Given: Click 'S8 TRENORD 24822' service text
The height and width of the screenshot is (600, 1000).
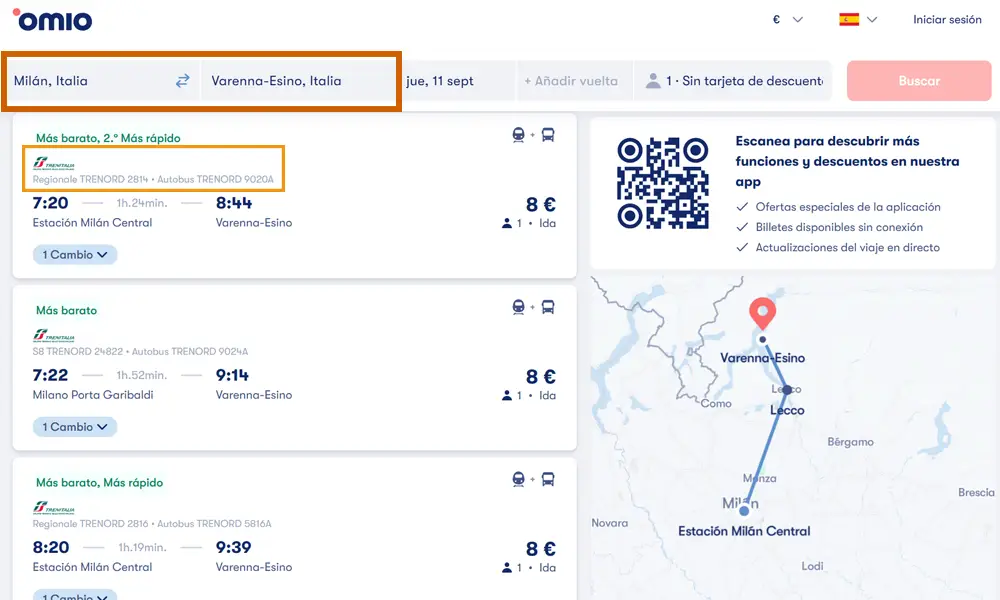Looking at the screenshot, I should point(78,351).
